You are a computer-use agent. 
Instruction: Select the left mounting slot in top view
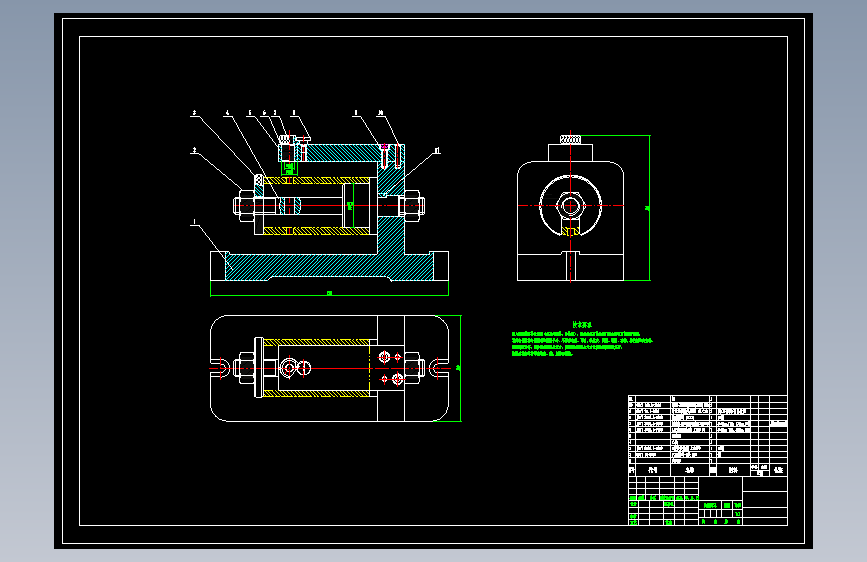click(220, 368)
